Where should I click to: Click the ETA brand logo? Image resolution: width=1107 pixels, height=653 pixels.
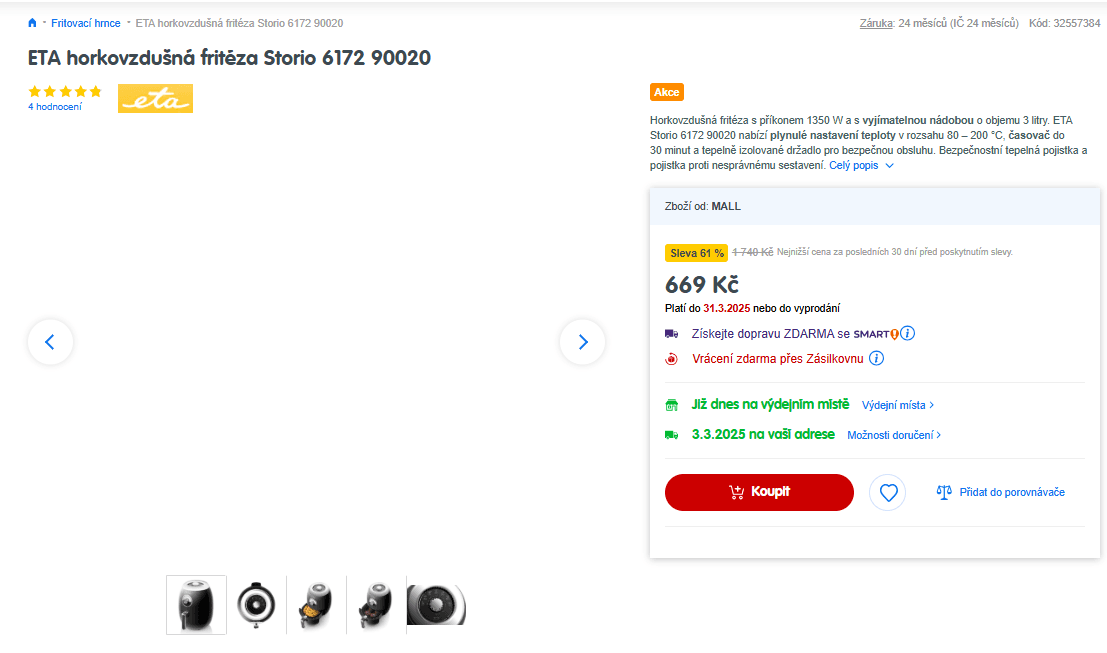[x=155, y=98]
